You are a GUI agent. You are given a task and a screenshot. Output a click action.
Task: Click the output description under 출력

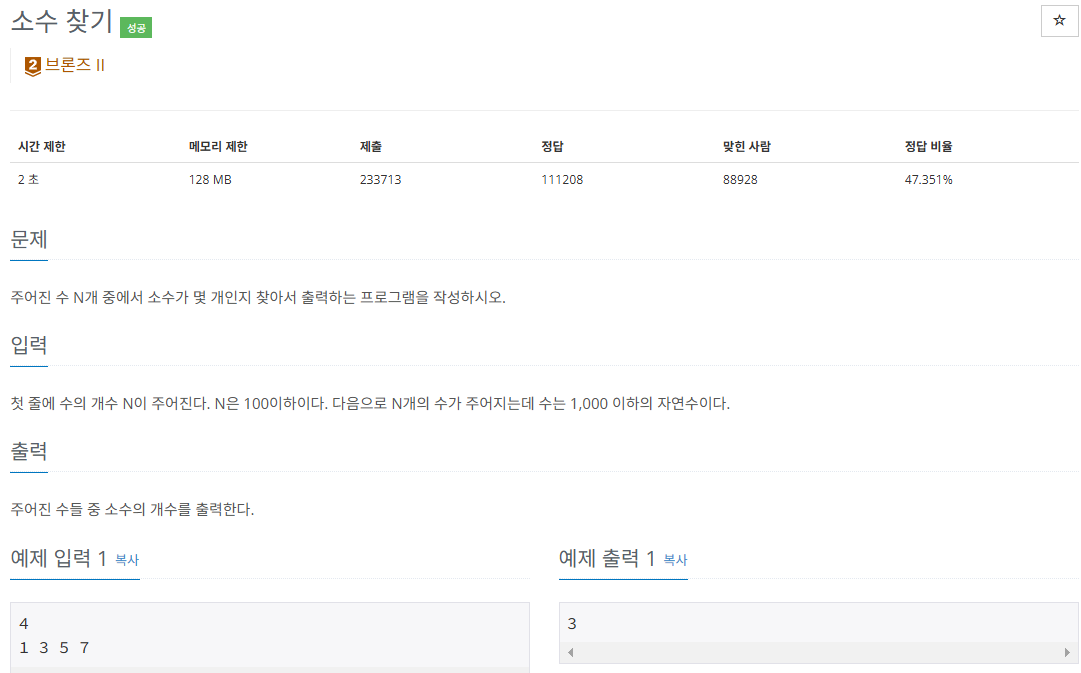(x=132, y=510)
